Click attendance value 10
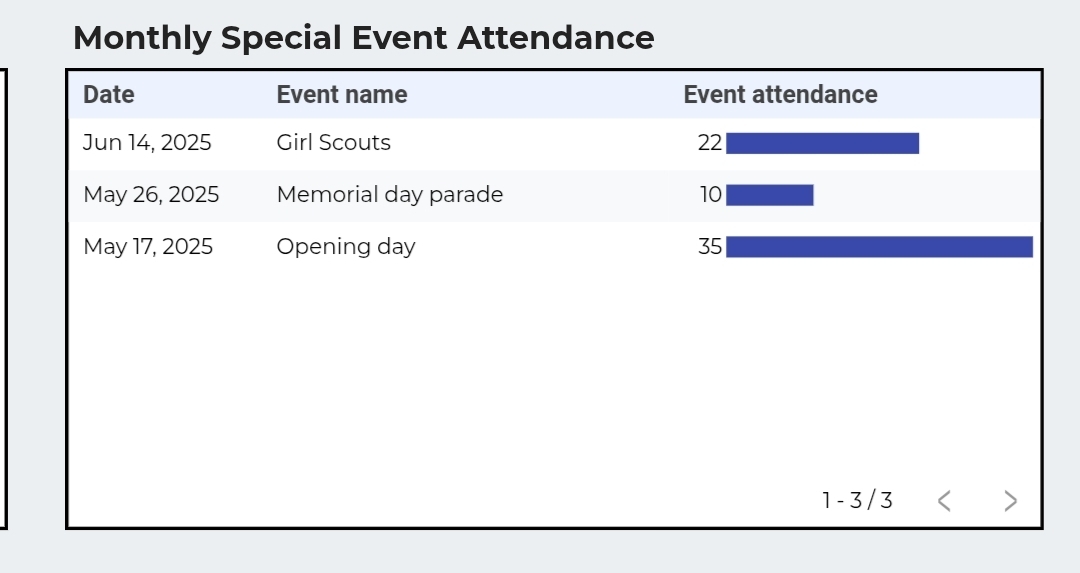This screenshot has width=1080, height=573. pyautogui.click(x=711, y=195)
